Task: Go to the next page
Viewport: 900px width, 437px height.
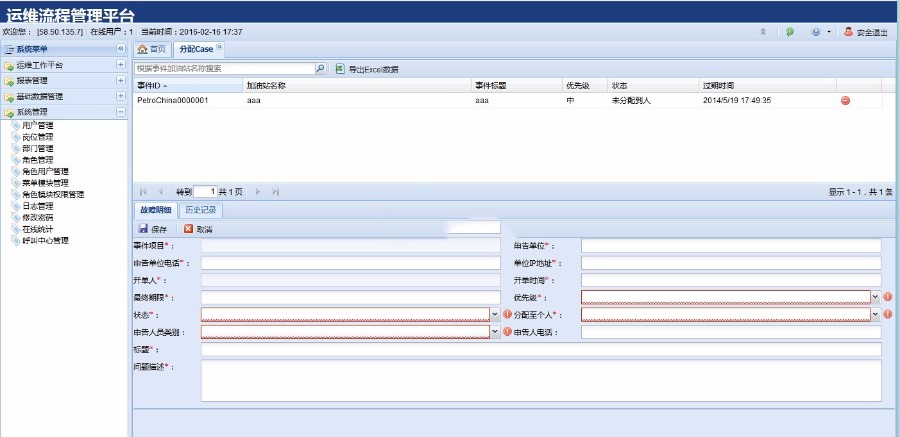Action: click(258, 192)
